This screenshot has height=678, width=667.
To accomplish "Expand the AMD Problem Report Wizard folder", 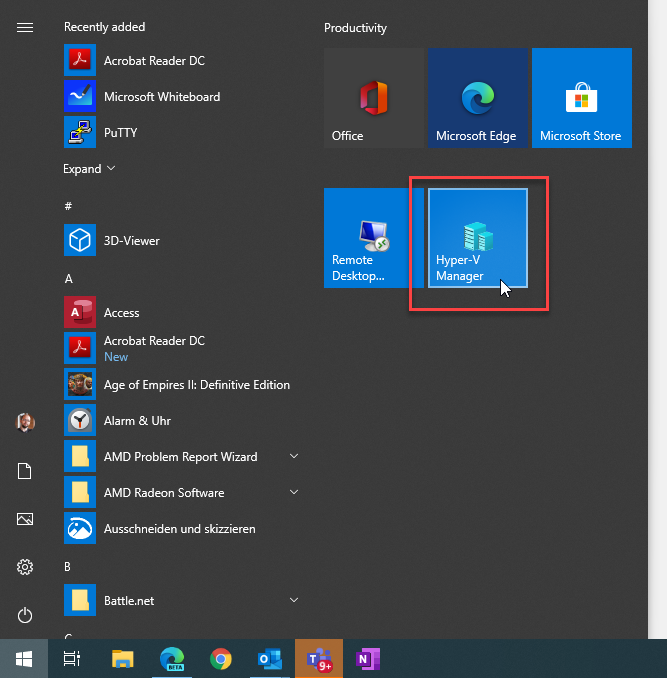I will 182,456.
